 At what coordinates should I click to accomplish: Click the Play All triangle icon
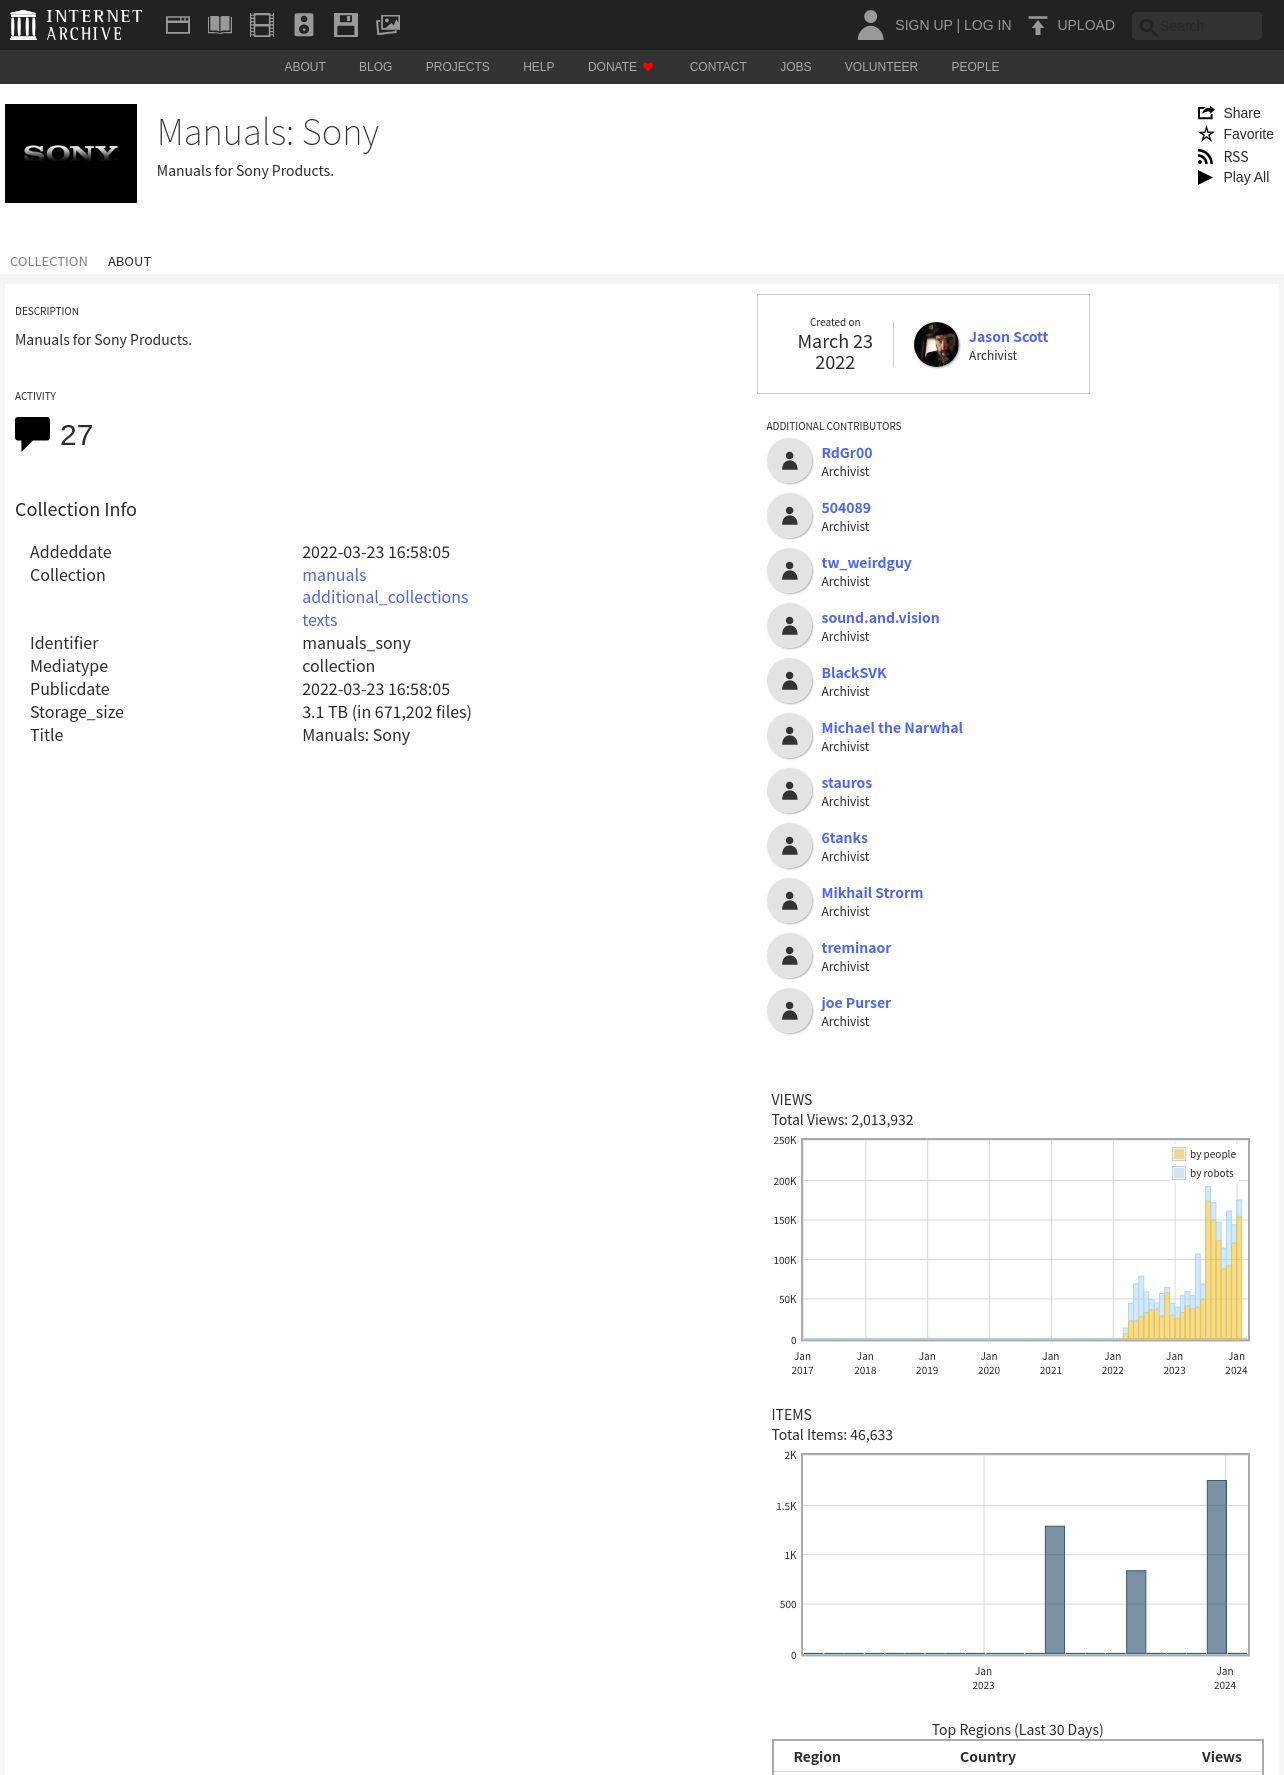(x=1206, y=177)
